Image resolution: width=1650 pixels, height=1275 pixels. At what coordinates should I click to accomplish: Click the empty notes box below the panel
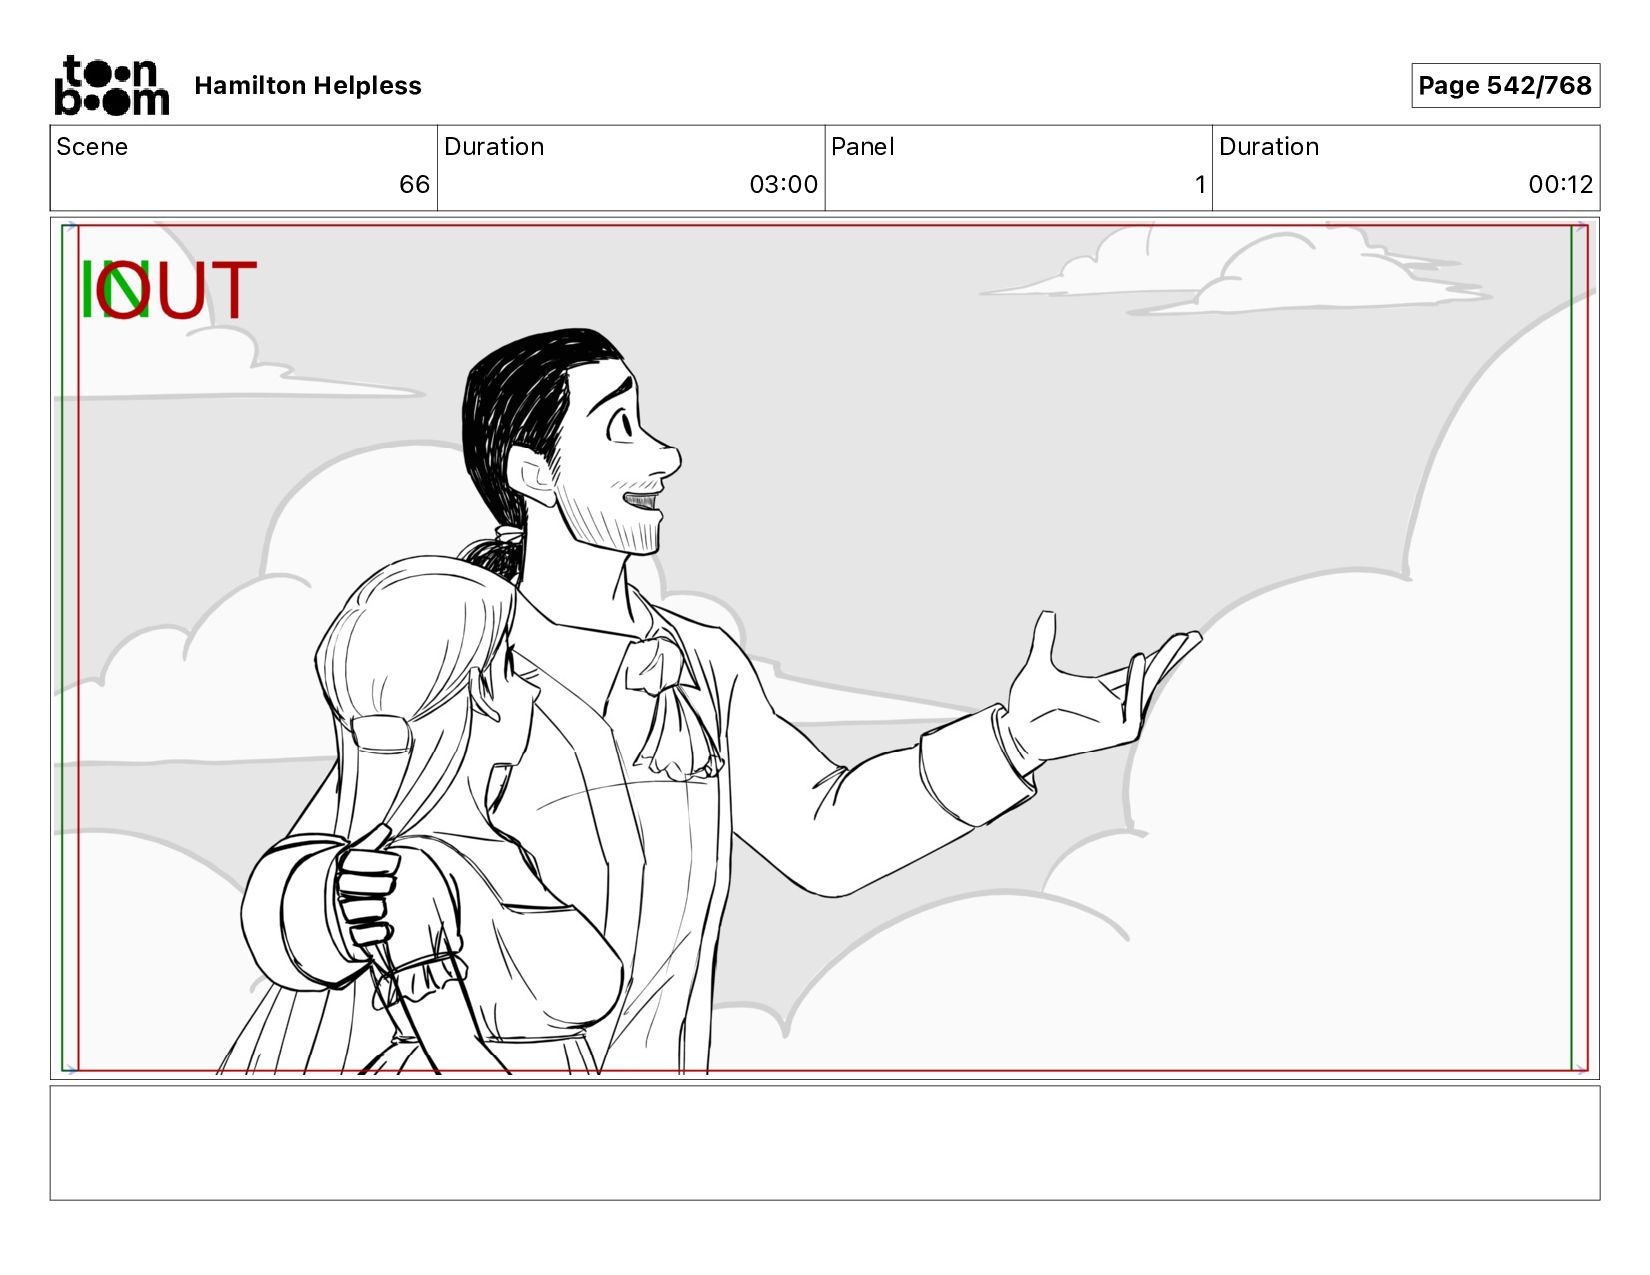[x=825, y=1143]
